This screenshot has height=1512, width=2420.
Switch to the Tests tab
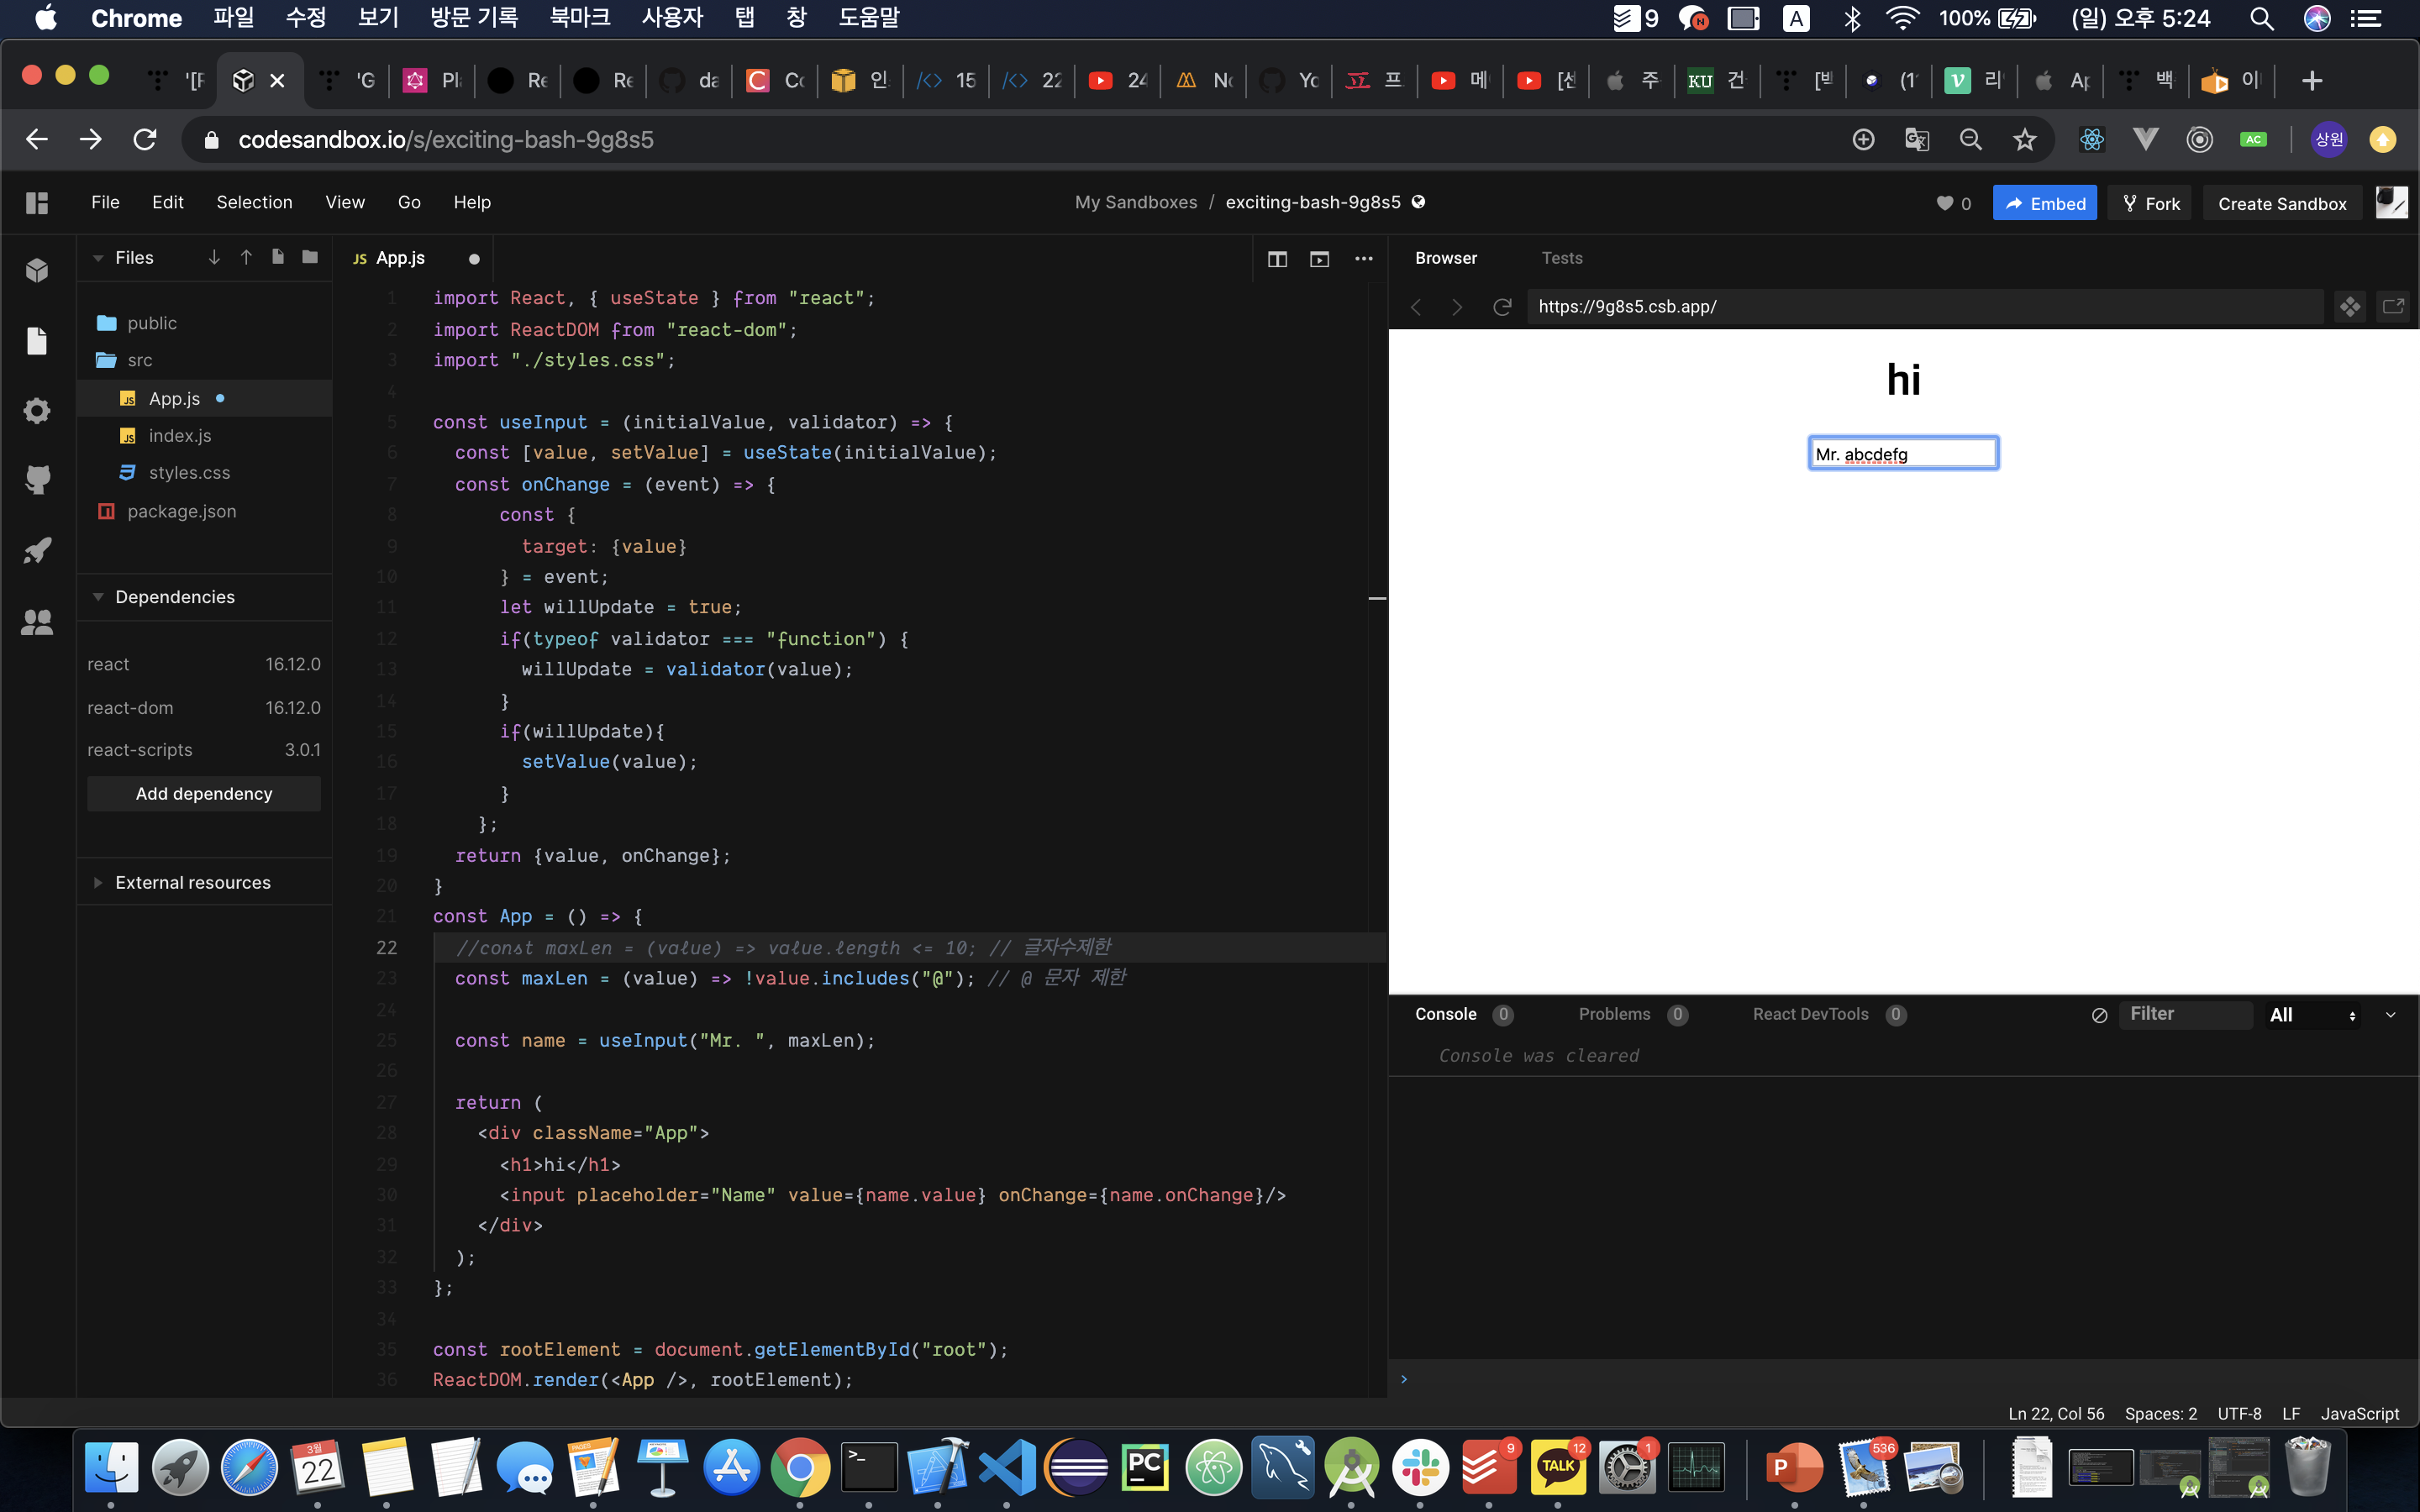[1561, 258]
